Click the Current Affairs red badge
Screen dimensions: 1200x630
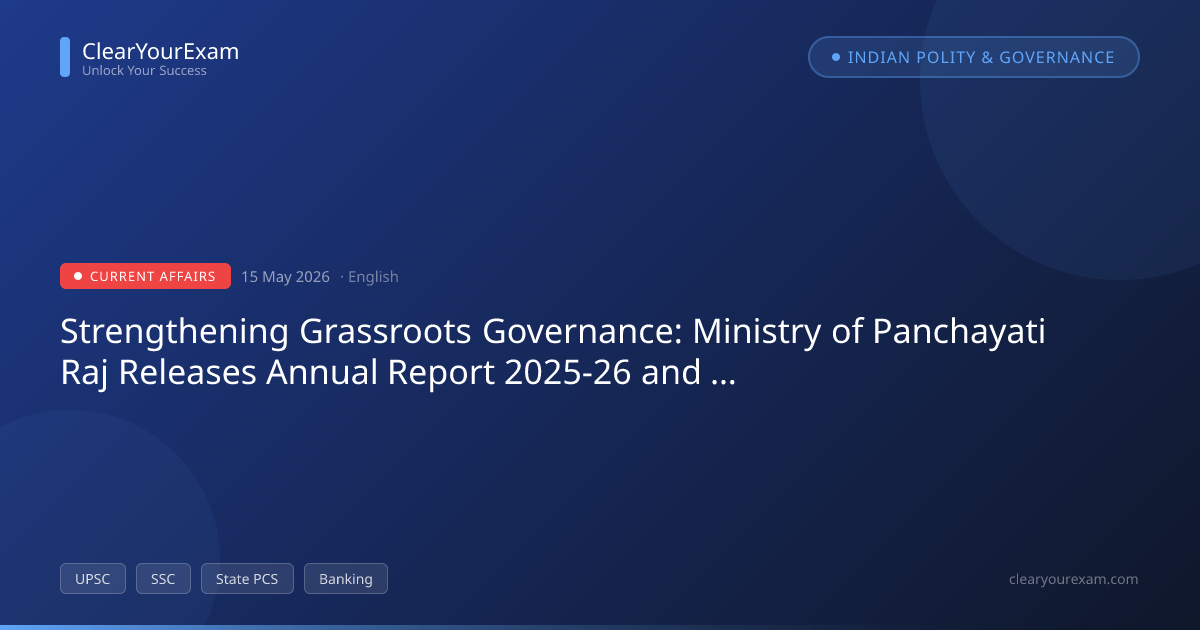pyautogui.click(x=145, y=276)
